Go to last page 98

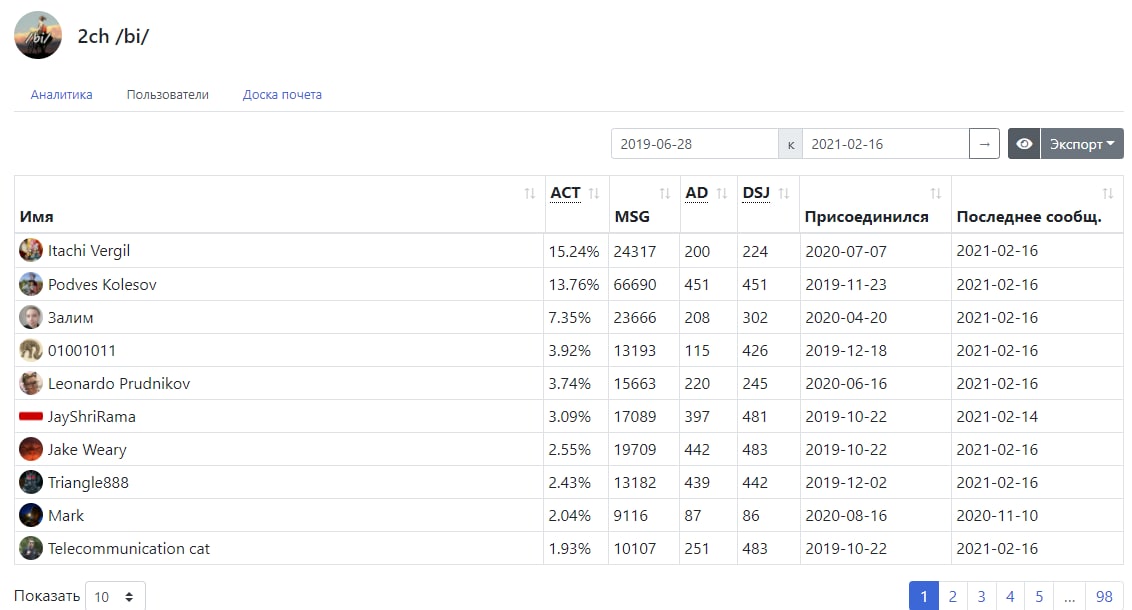1105,596
